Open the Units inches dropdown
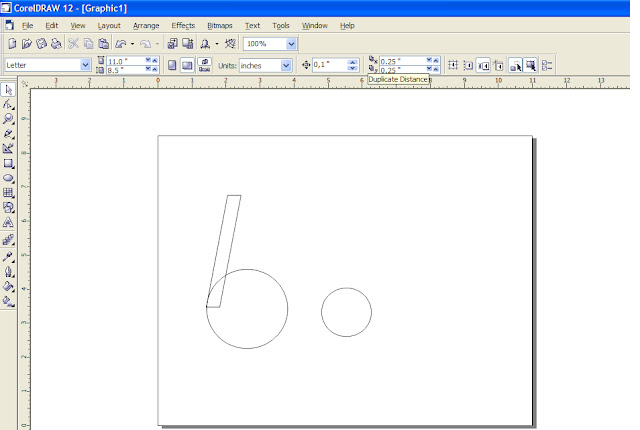640x430 pixels. (x=286, y=65)
